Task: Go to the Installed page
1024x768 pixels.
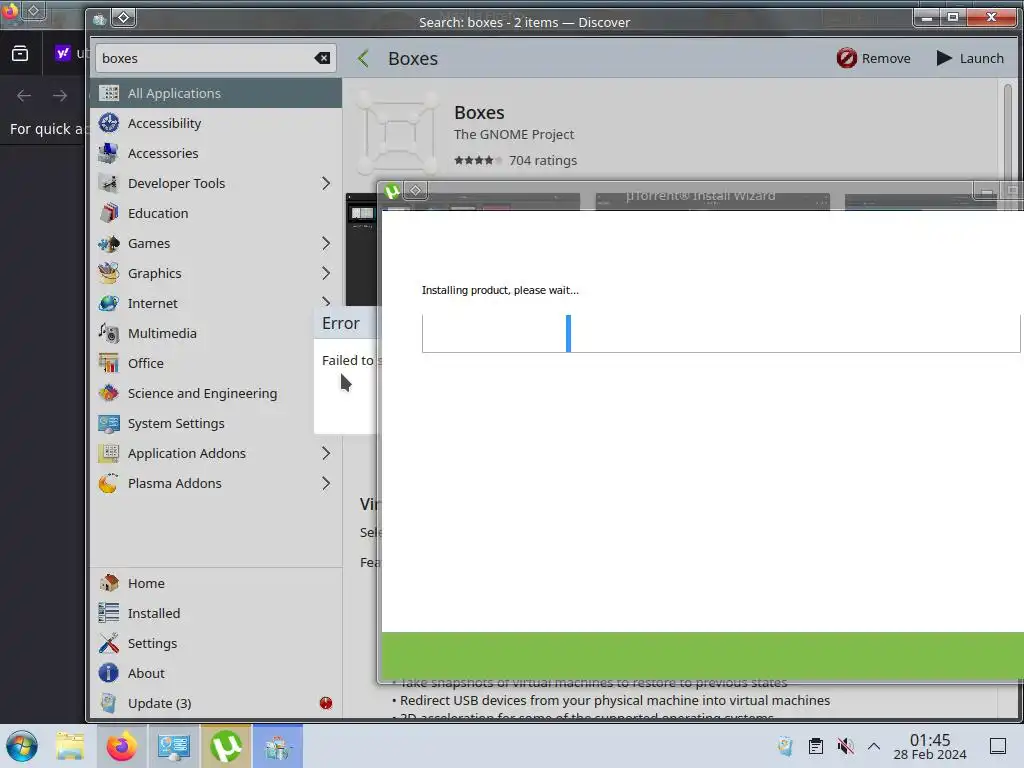Action: point(216,613)
